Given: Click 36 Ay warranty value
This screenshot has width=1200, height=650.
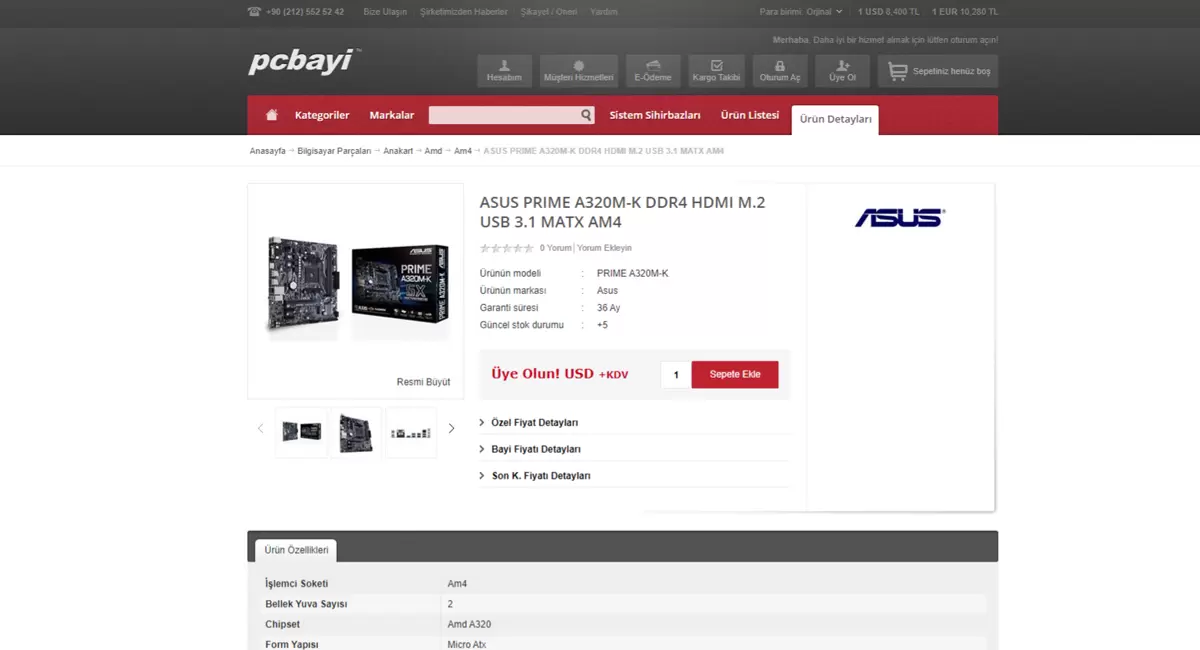Looking at the screenshot, I should pos(608,308).
